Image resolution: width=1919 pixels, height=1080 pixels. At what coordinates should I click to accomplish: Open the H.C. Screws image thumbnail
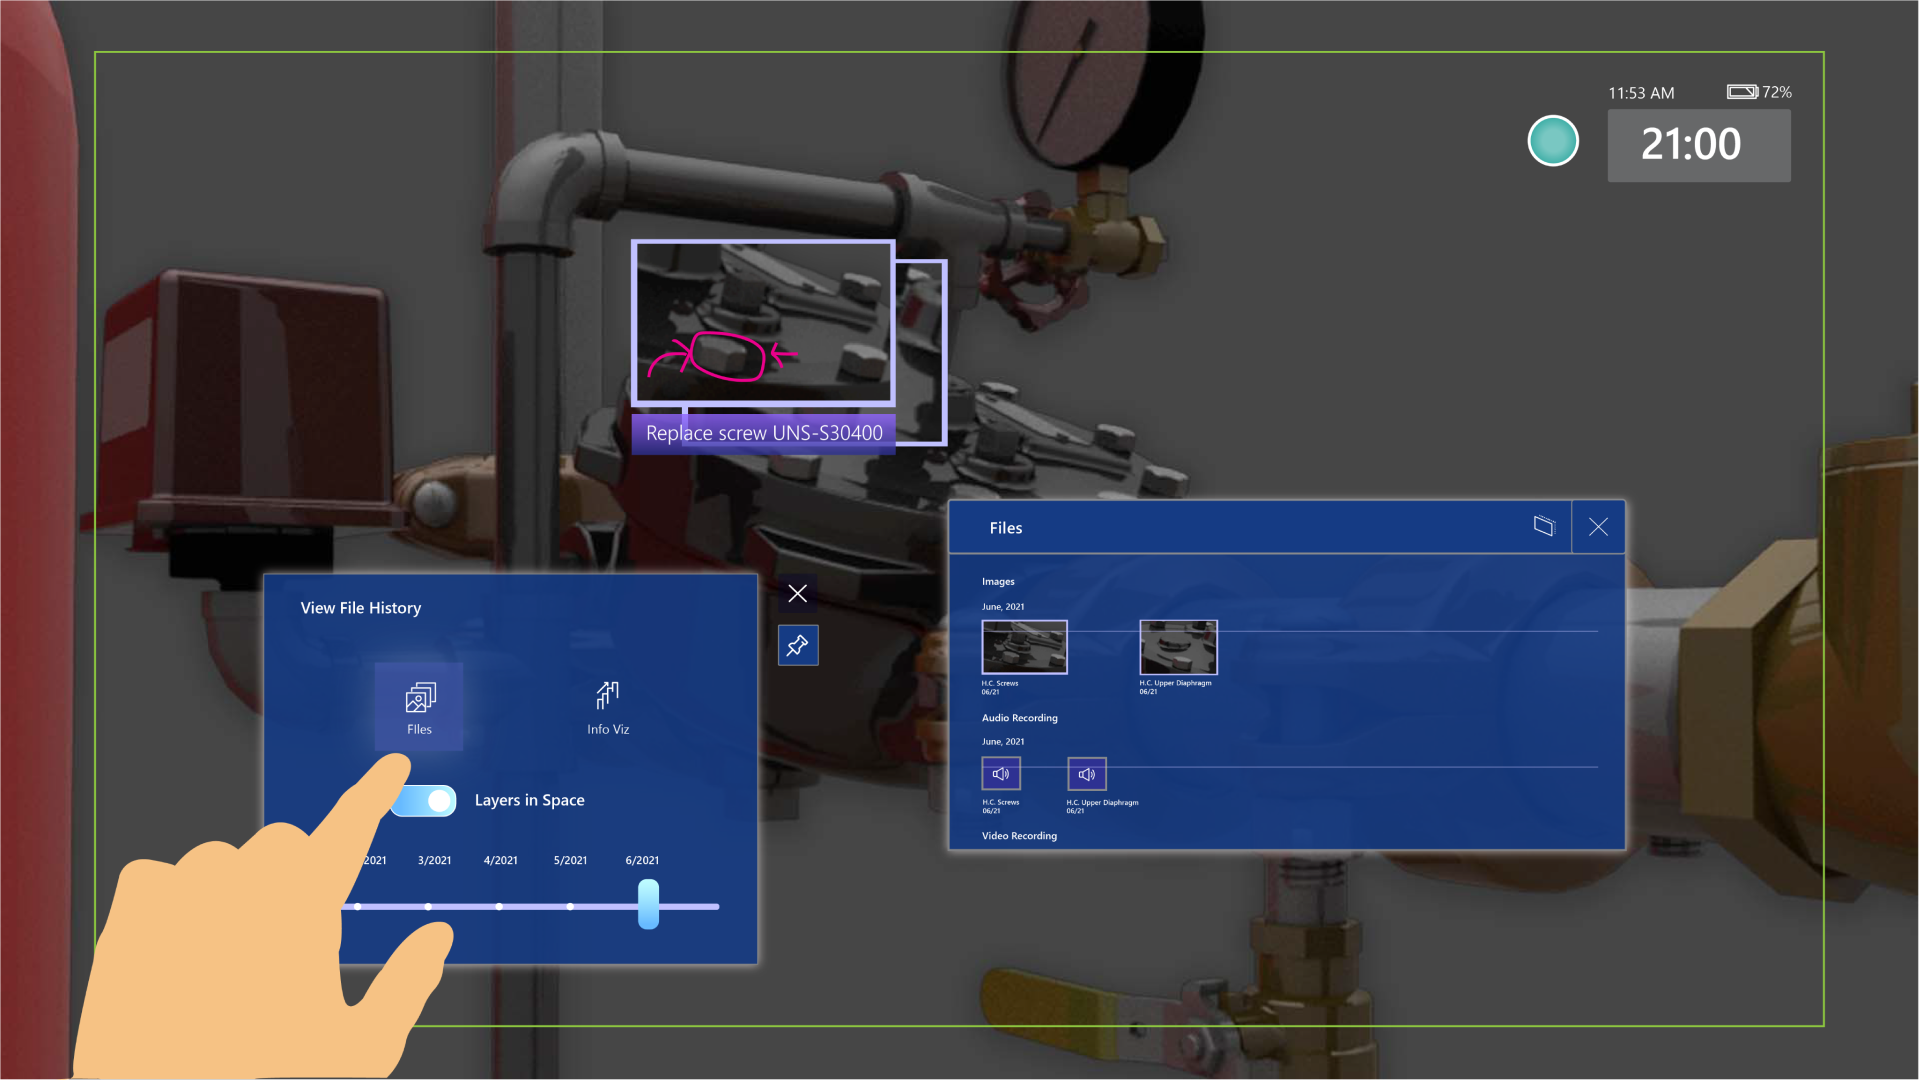click(1024, 647)
